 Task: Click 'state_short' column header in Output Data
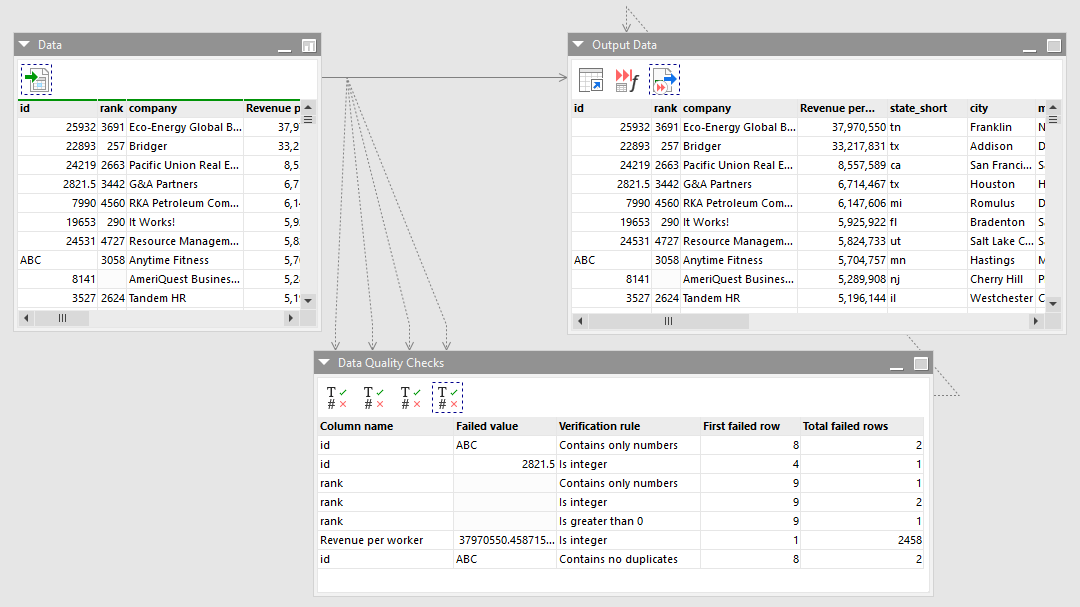(x=927, y=108)
